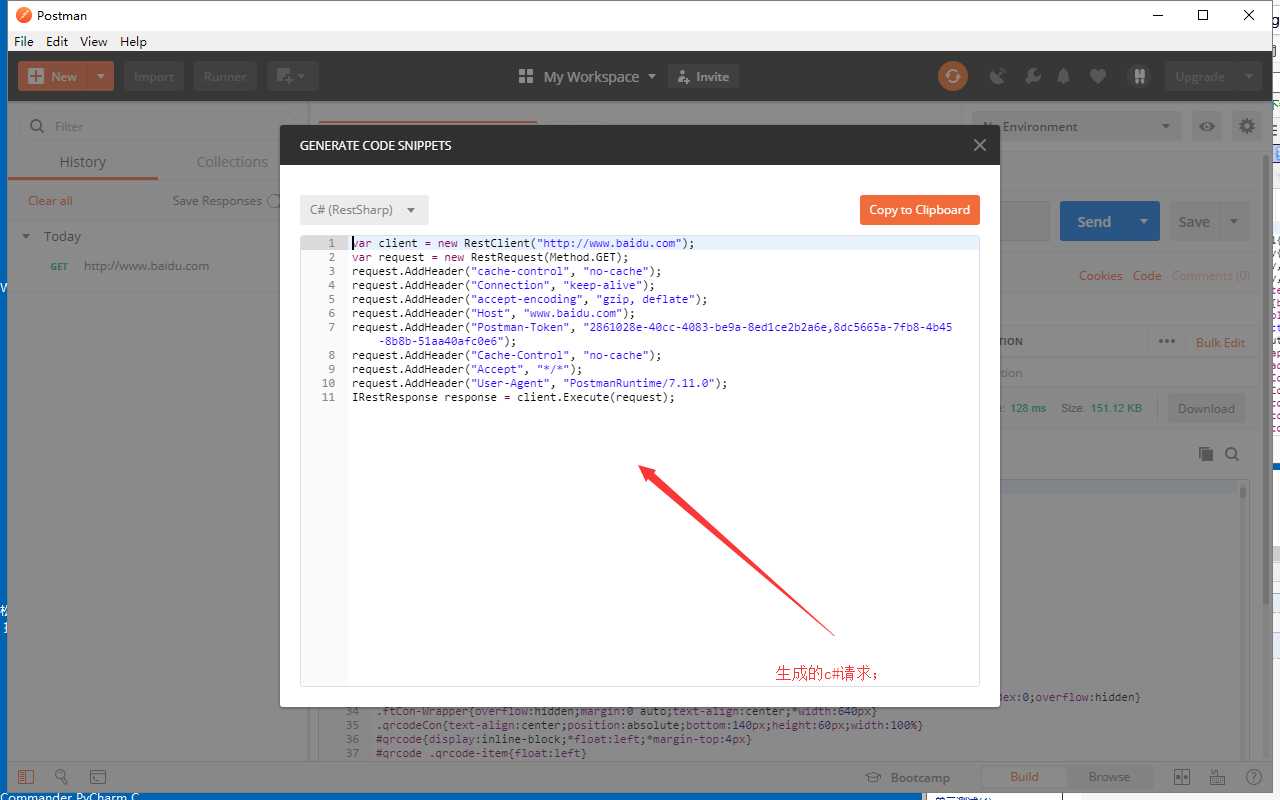Switch to the Collections tab
The width and height of the screenshot is (1280, 800).
pyautogui.click(x=232, y=162)
